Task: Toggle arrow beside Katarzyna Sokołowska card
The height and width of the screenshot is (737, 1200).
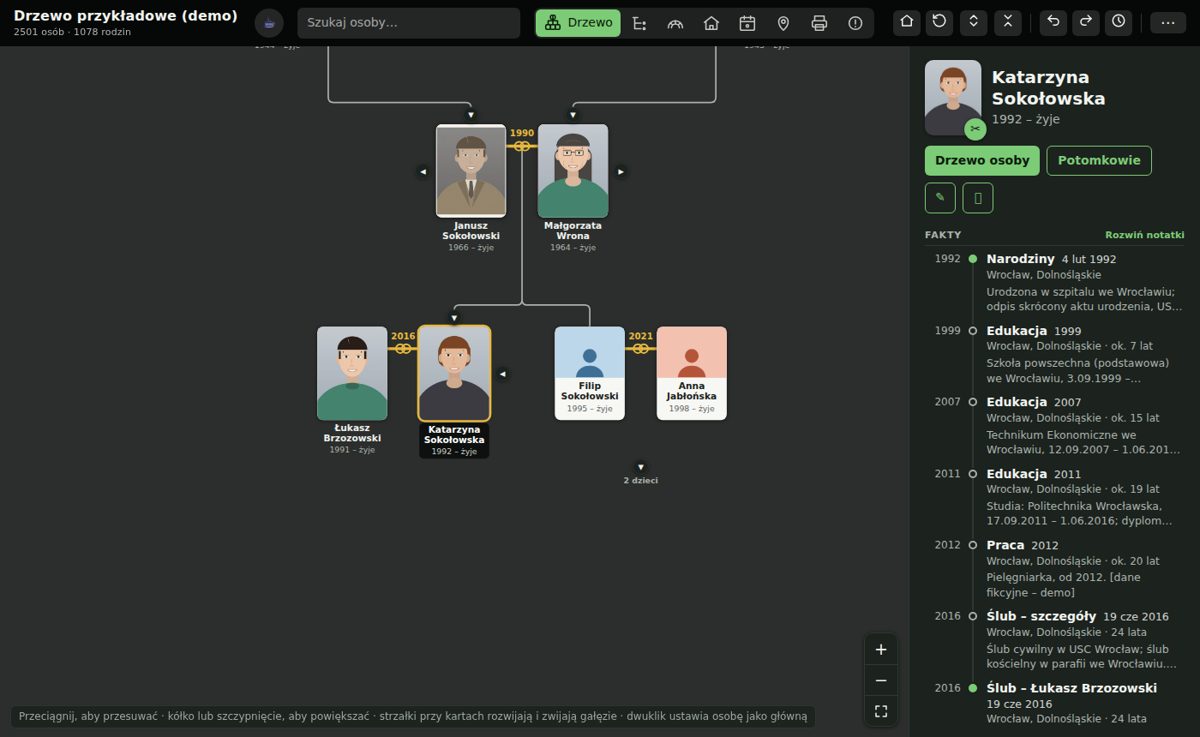Action: pos(503,374)
